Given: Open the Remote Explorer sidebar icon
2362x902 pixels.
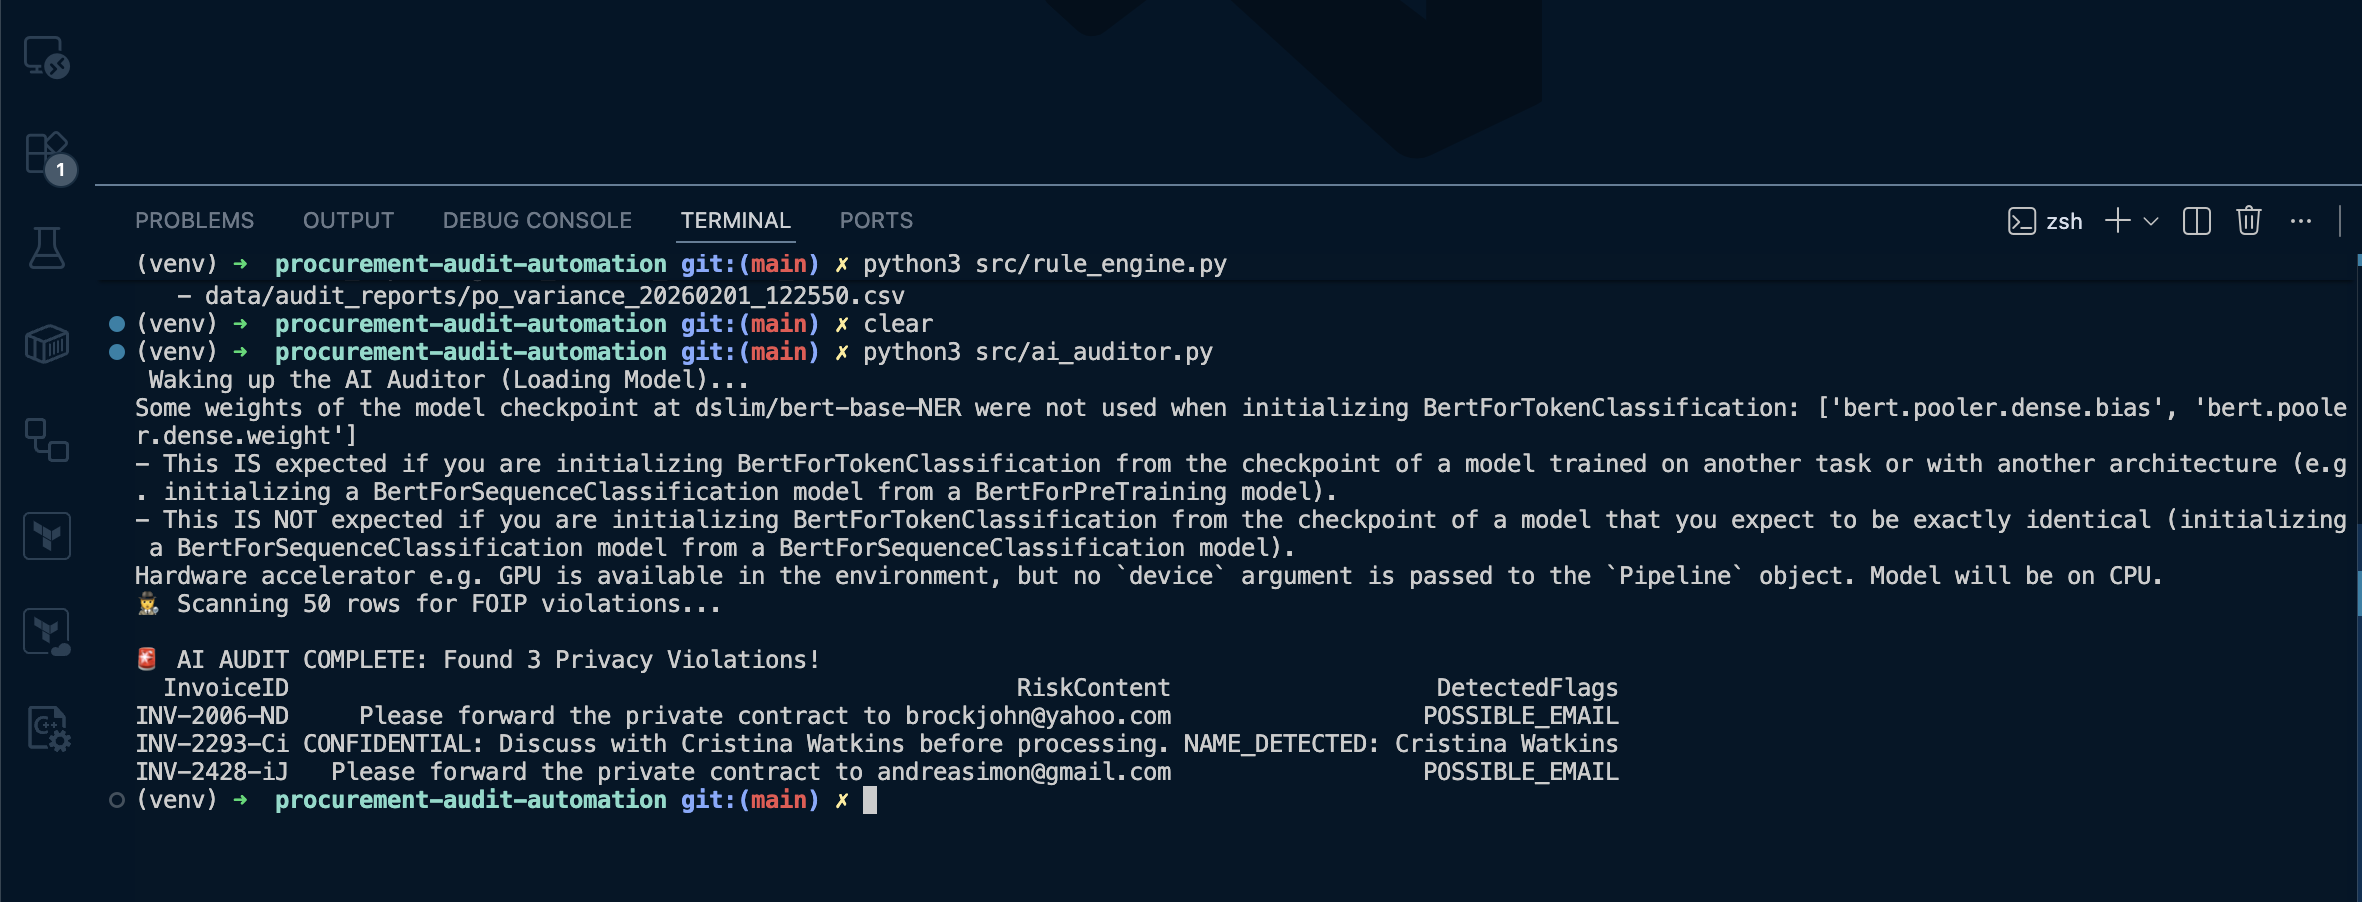Looking at the screenshot, I should [x=46, y=57].
